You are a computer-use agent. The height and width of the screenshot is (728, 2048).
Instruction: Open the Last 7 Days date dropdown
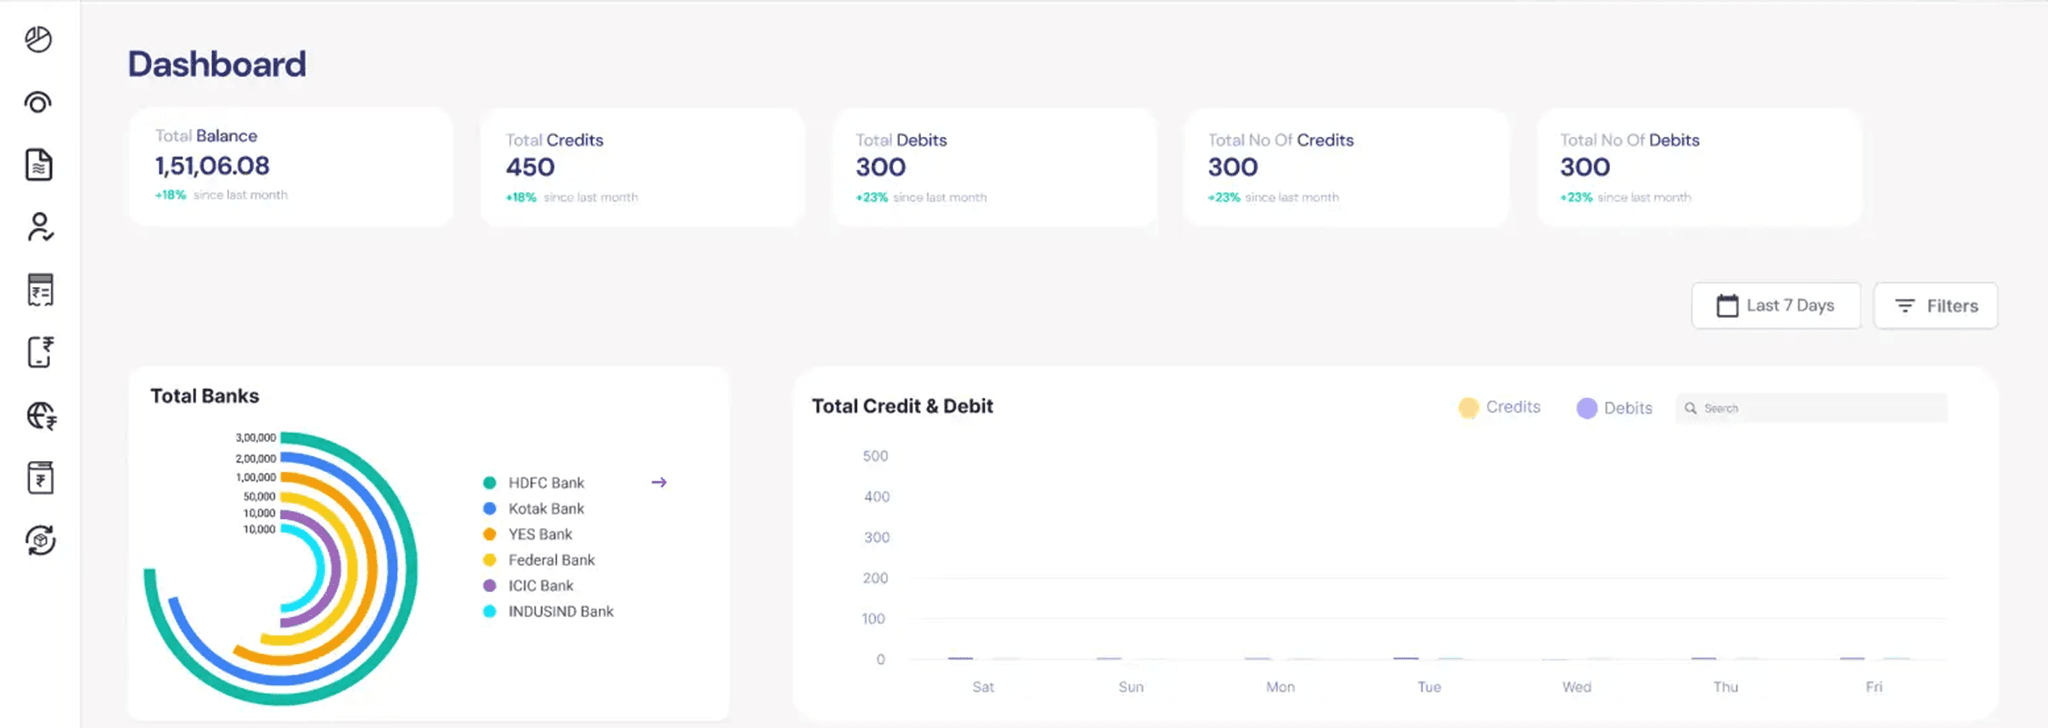[1775, 306]
